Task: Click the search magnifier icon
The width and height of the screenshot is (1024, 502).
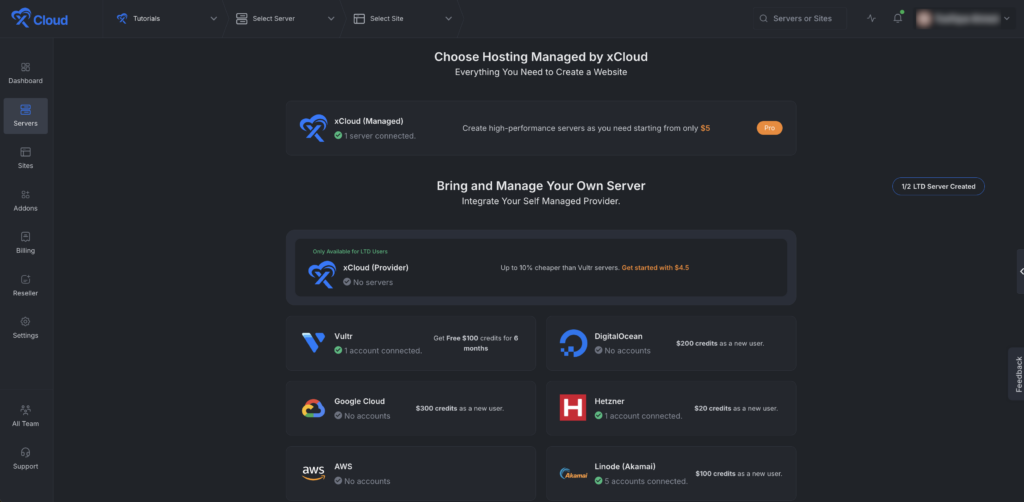Action: 763,19
